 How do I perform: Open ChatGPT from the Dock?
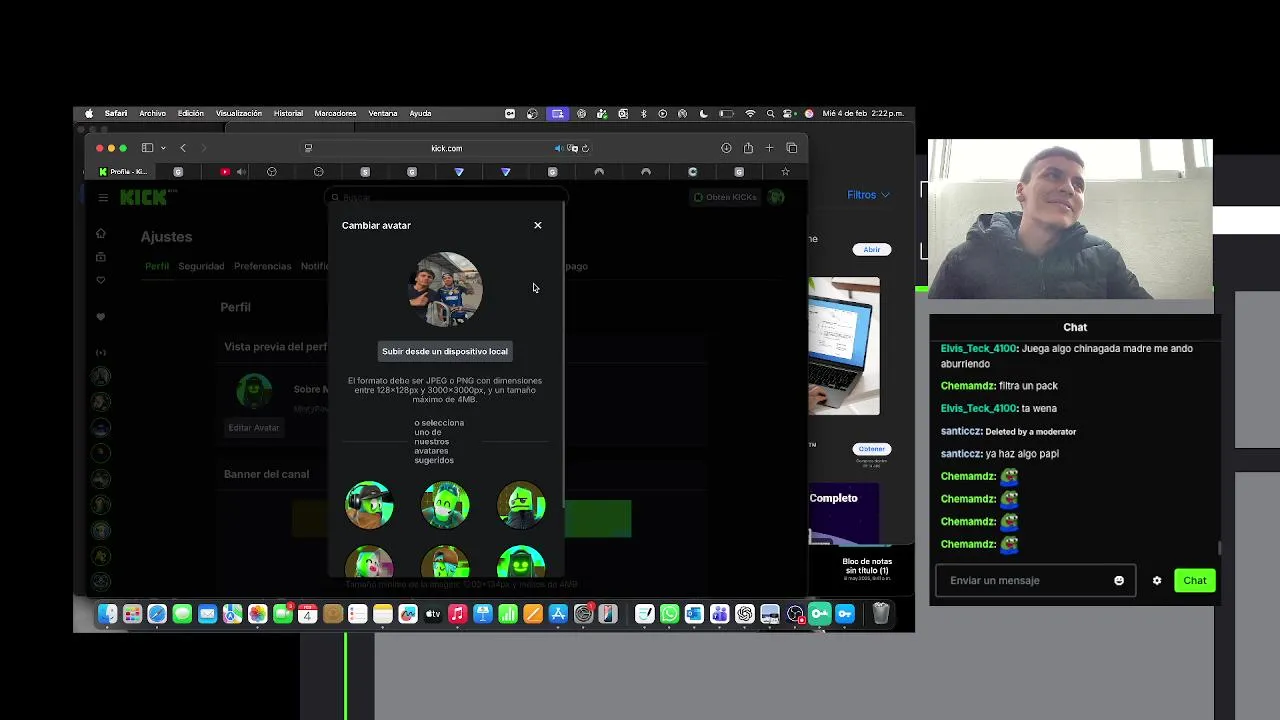[745, 614]
